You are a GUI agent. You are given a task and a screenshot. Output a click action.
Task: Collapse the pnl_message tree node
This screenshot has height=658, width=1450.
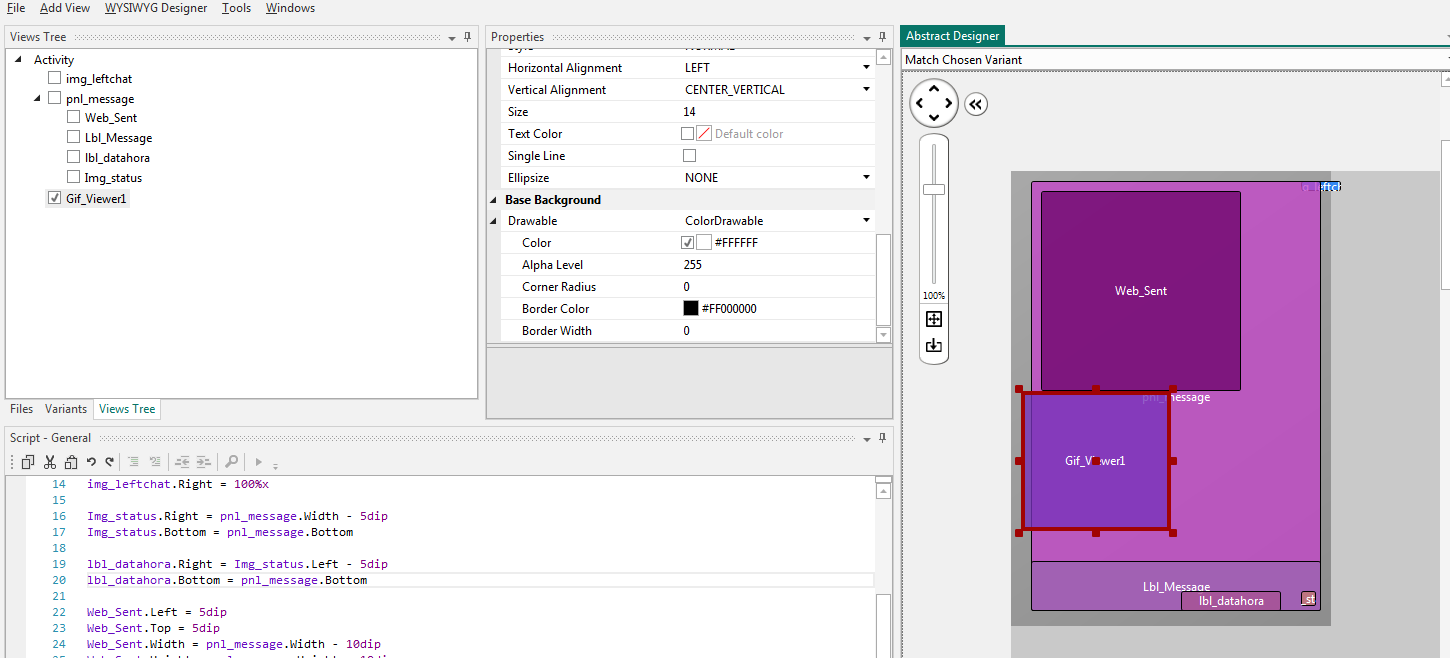pos(38,99)
